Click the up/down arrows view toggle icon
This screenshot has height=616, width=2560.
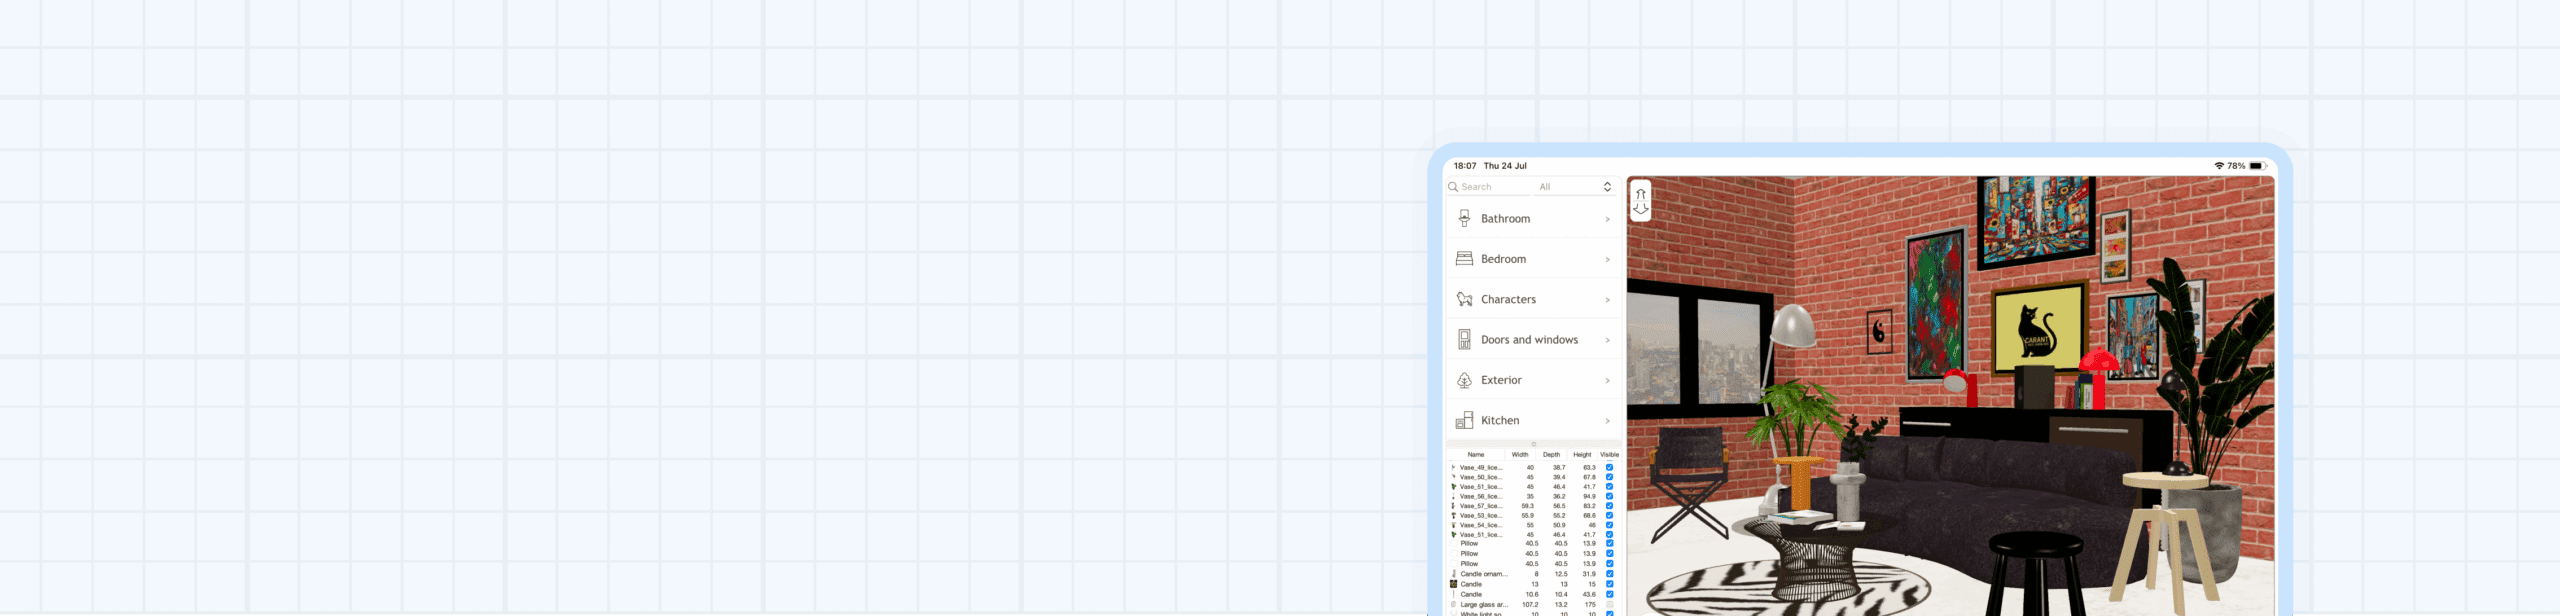coord(1640,201)
